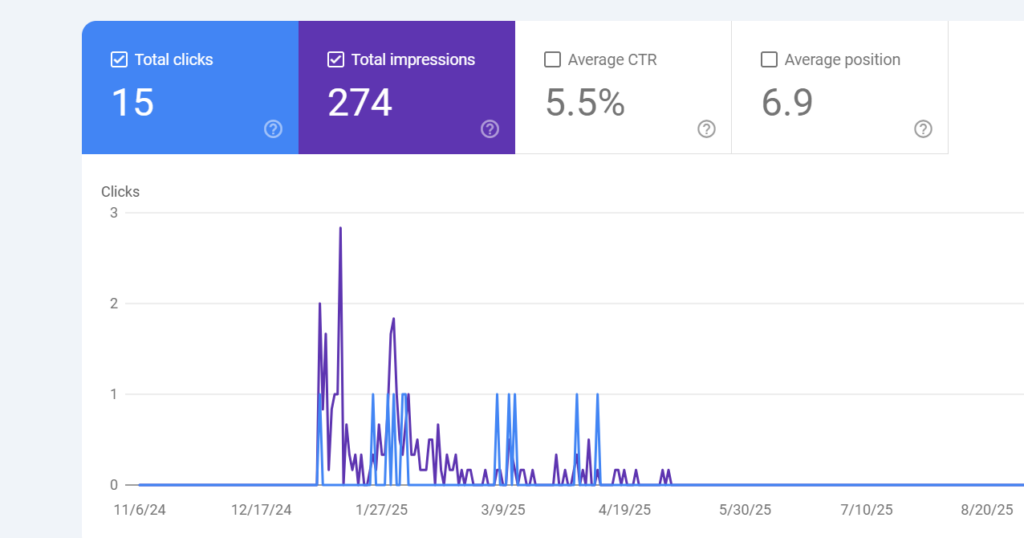Click the 8/20/25 date on the axis
This screenshot has width=1024, height=538.
click(x=987, y=510)
